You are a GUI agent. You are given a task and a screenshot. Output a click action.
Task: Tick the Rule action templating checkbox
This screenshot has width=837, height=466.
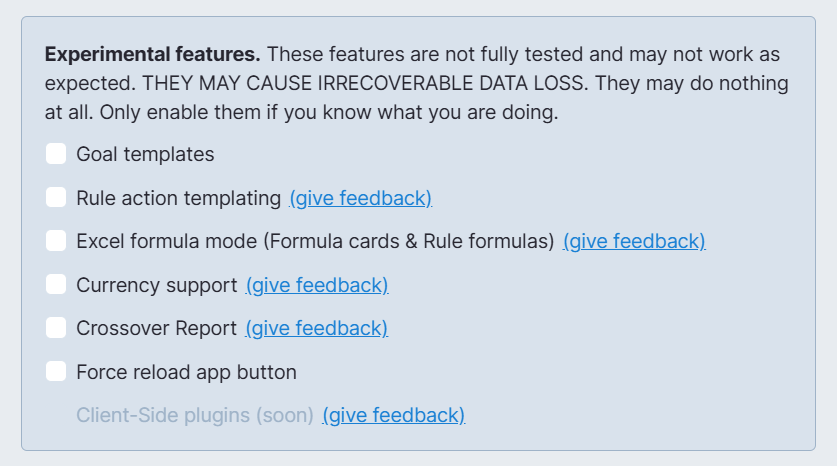56,198
